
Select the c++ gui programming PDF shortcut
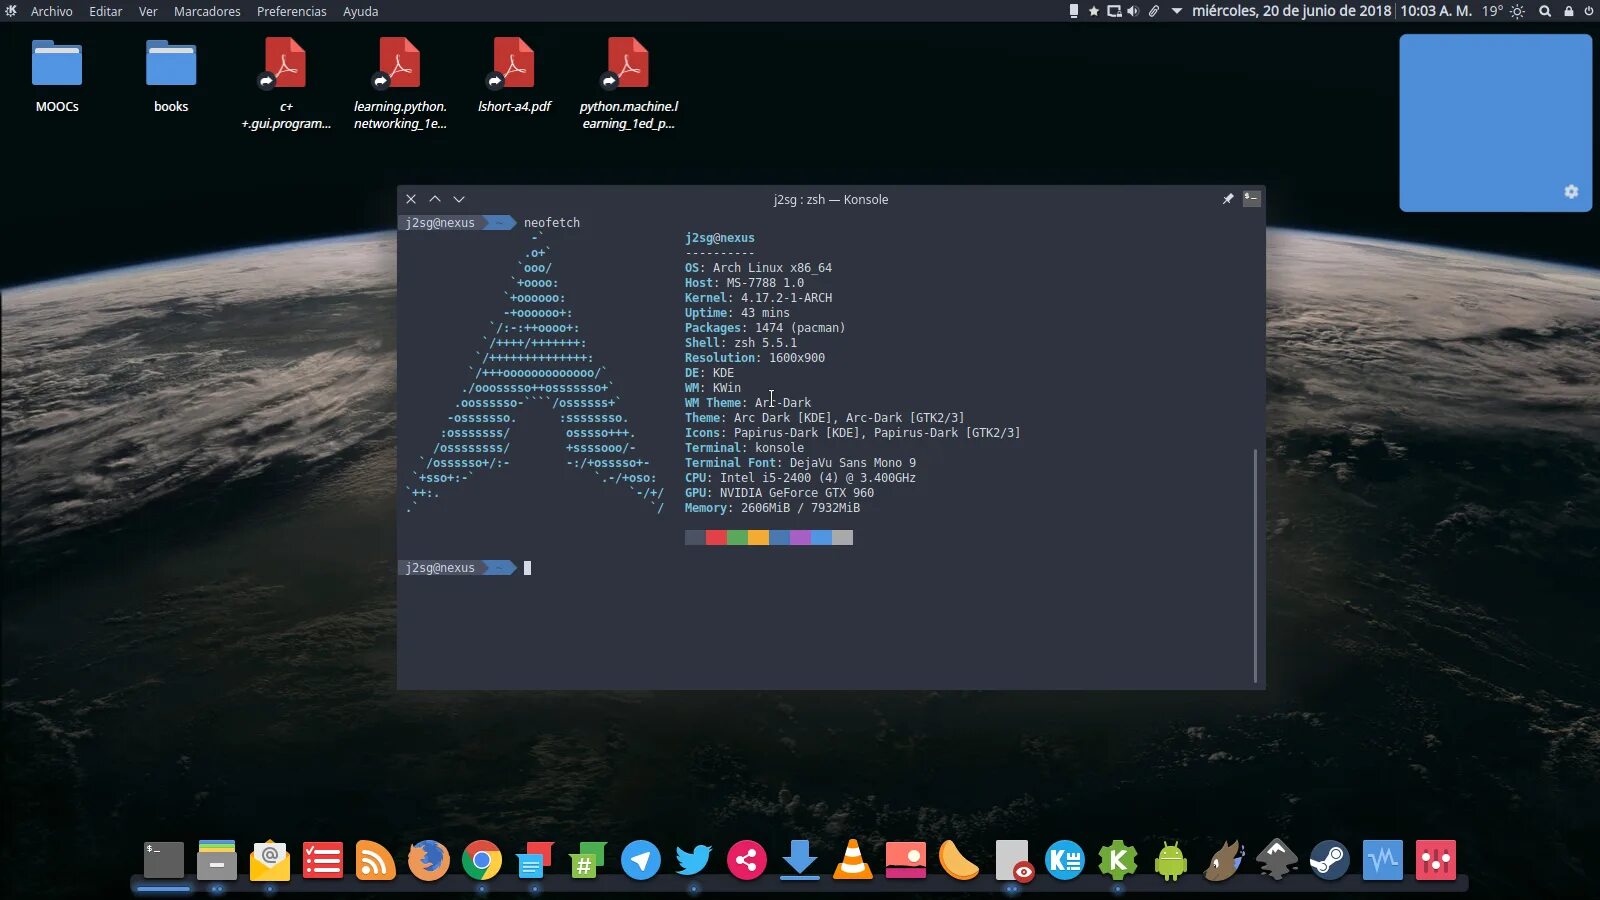coord(285,84)
